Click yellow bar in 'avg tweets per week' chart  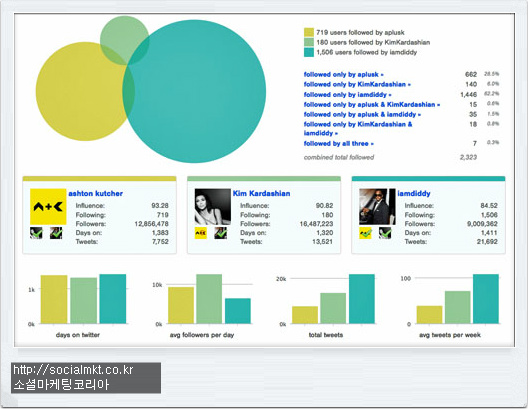tap(429, 315)
